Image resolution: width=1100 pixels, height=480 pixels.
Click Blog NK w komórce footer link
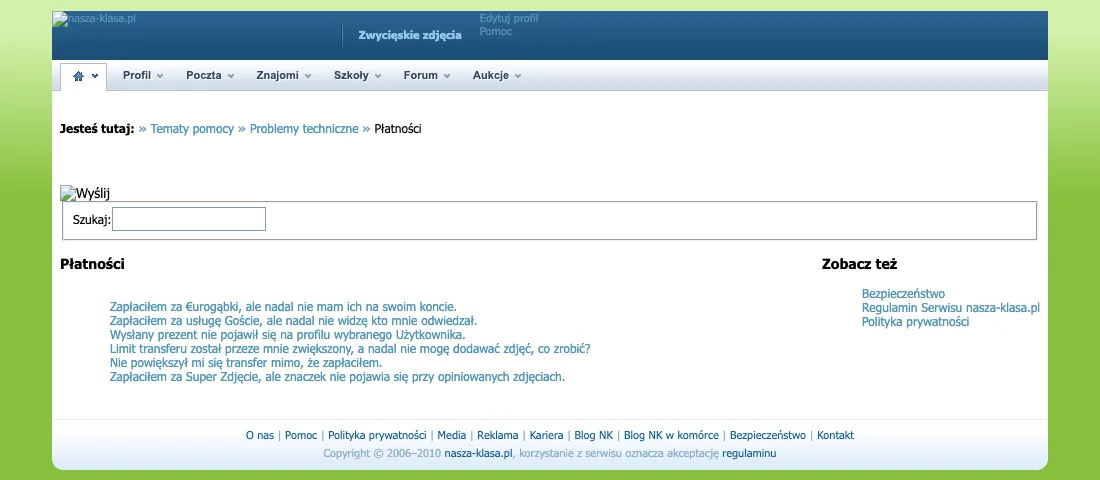click(x=671, y=435)
